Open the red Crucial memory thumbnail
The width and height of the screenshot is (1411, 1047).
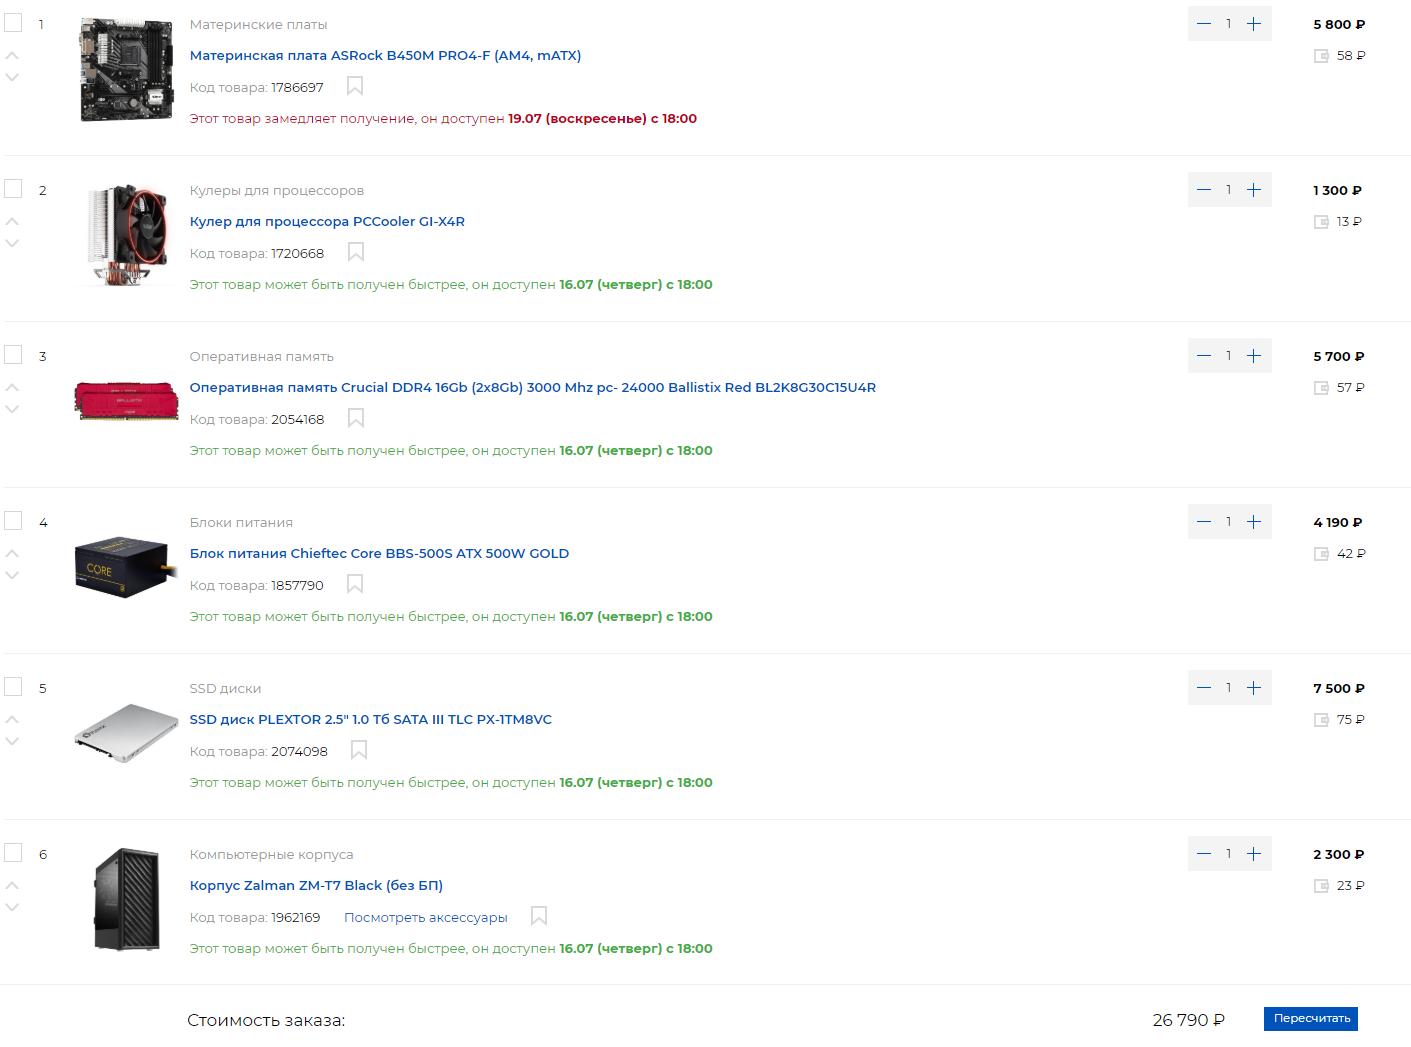point(126,400)
